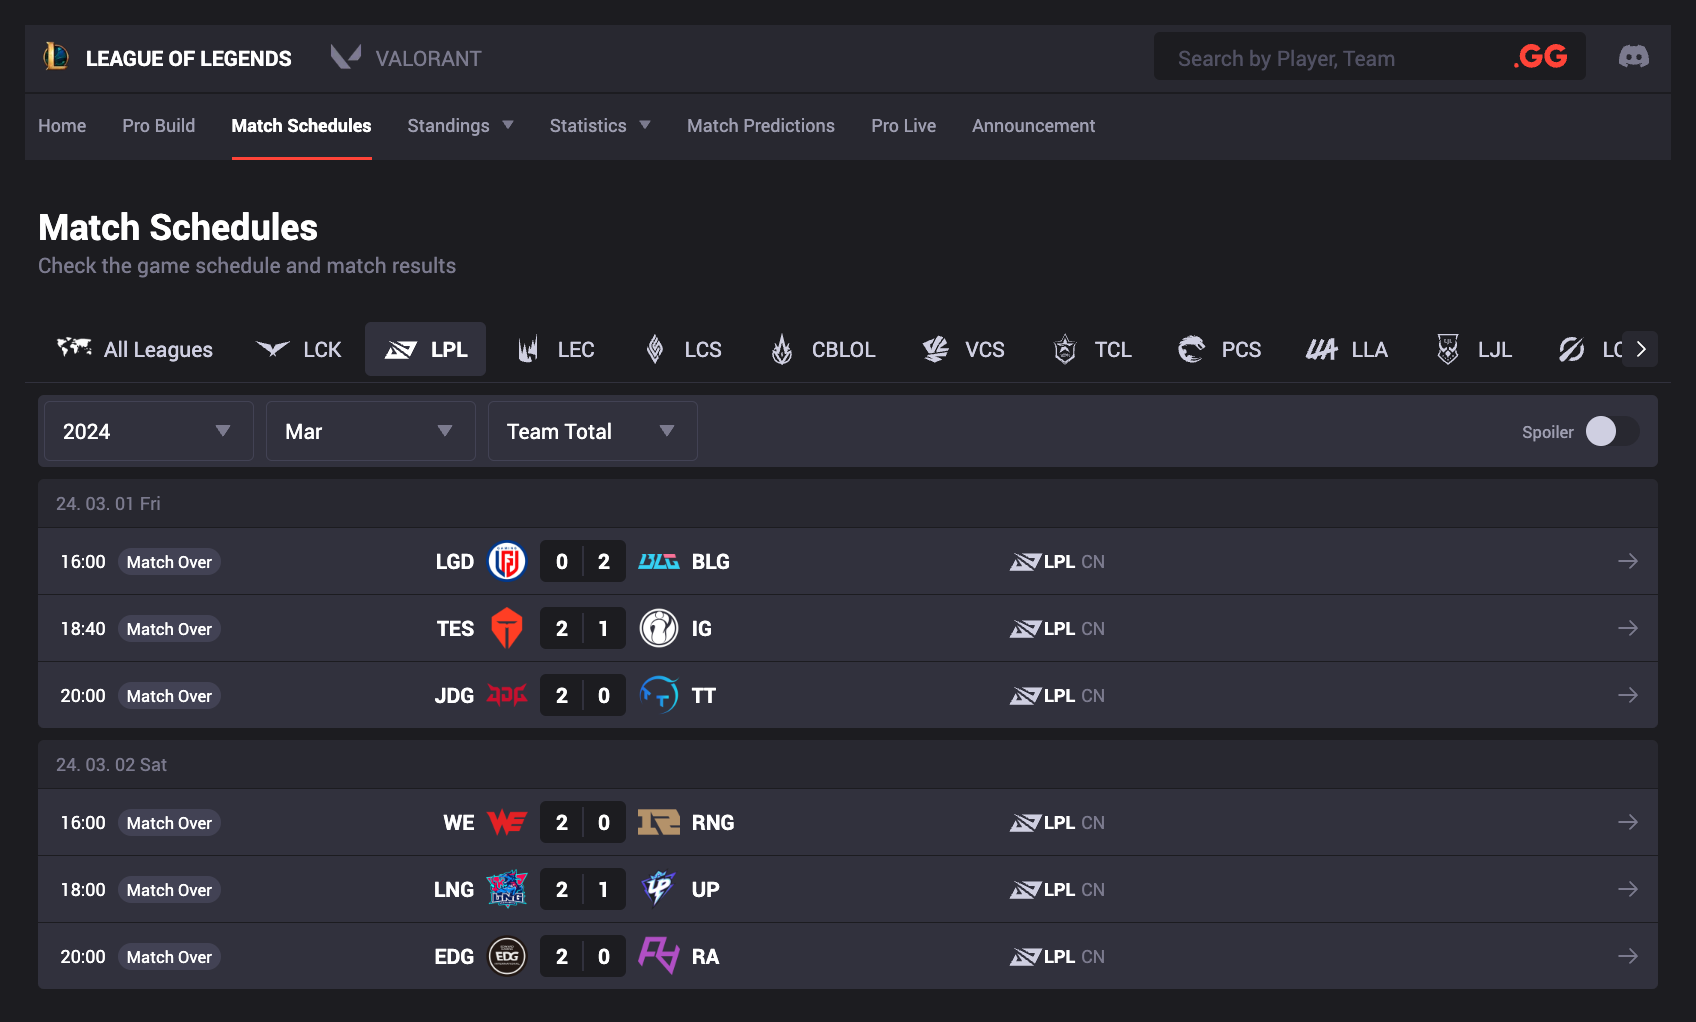This screenshot has height=1022, width=1696.
Task: Click the League of Legends logo icon
Action: [x=56, y=57]
